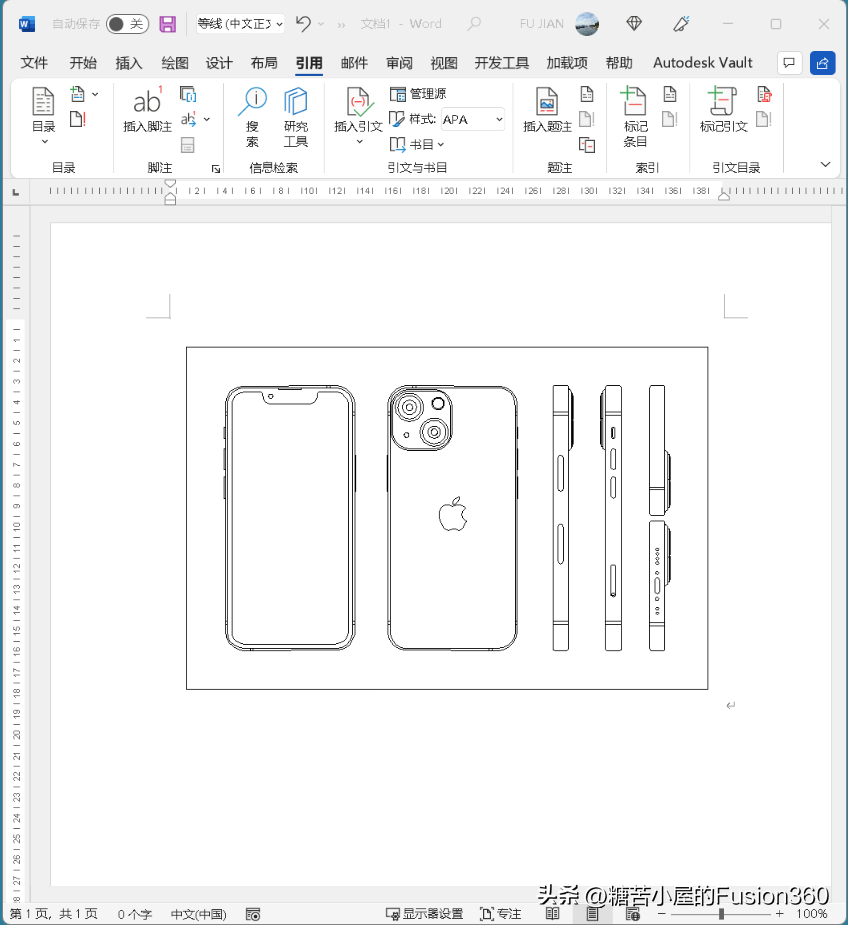Screen dimensions: 848x925
Task: Click Insert Table of Authorities icon
Action: pyautogui.click(x=764, y=94)
